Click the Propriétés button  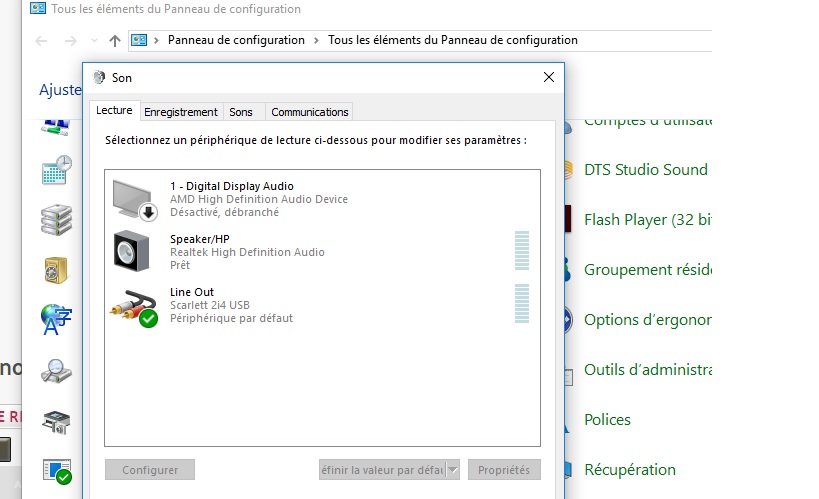coord(504,470)
